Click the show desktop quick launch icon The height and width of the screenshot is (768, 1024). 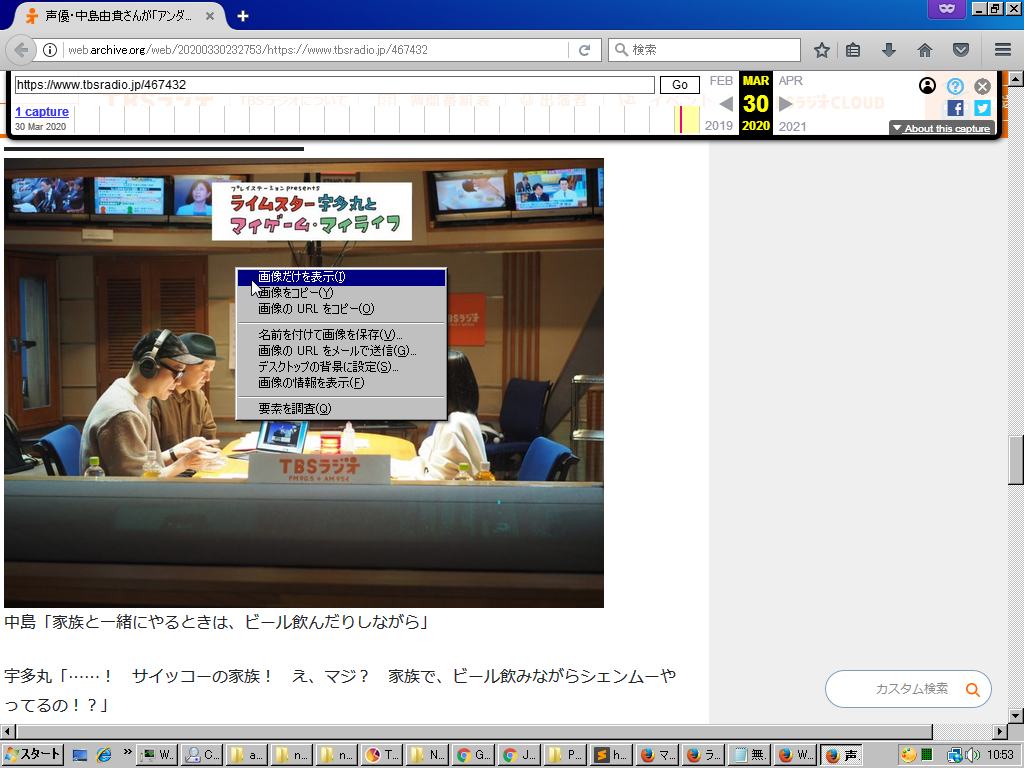[x=80, y=756]
